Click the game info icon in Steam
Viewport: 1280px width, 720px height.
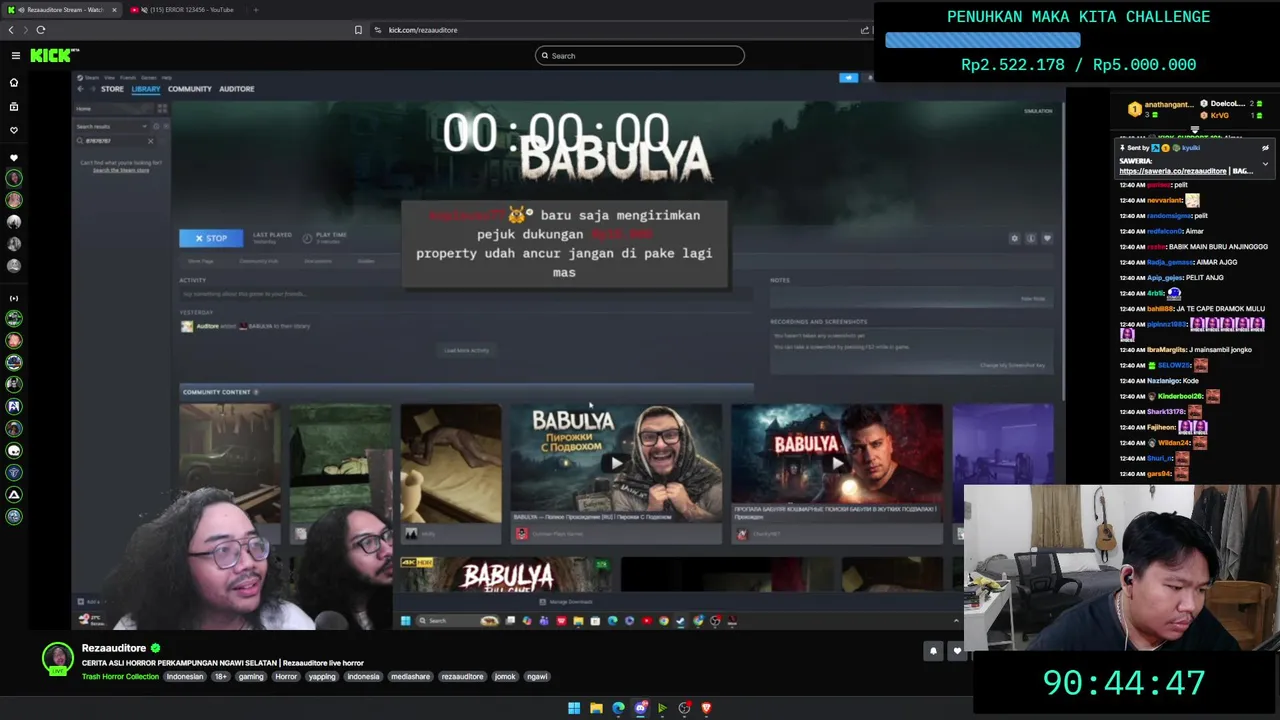[1031, 238]
